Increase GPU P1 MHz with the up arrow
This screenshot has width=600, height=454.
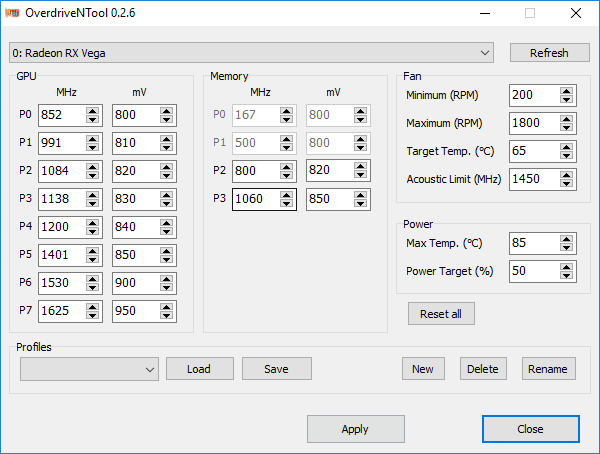93,139
